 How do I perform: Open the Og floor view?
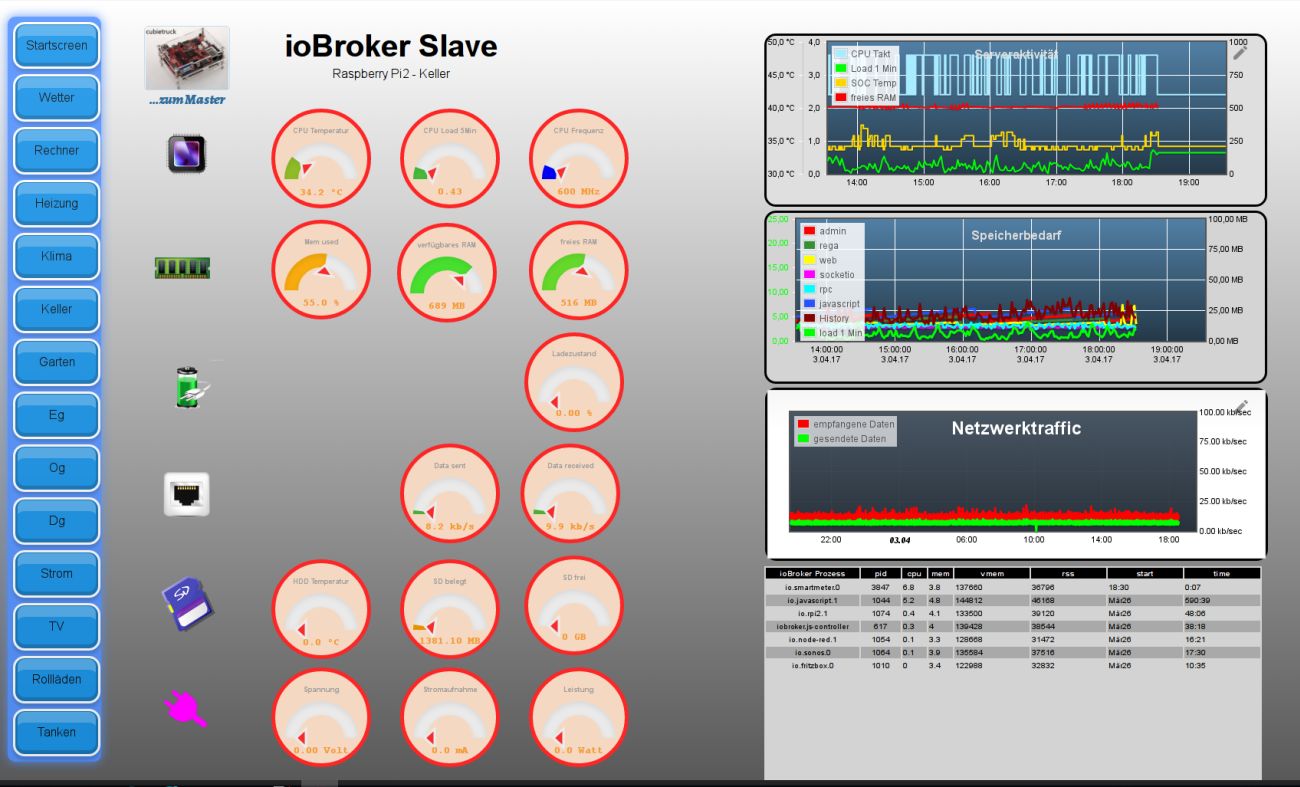coord(57,469)
